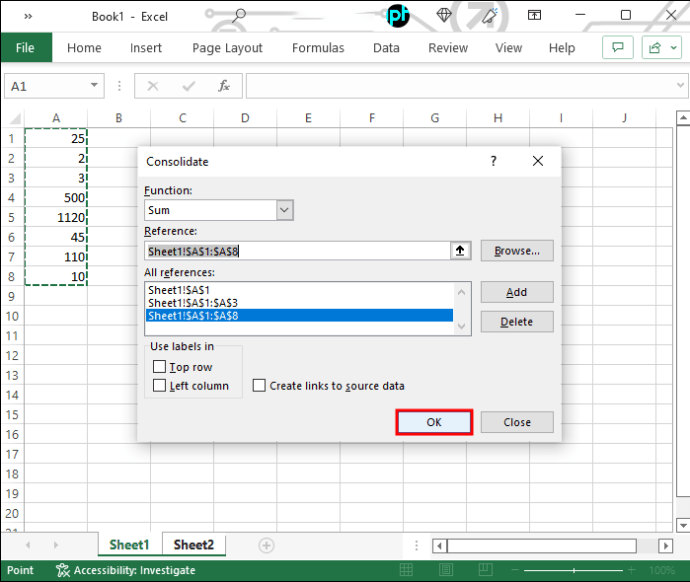
Task: Open the View tab
Action: point(508,48)
